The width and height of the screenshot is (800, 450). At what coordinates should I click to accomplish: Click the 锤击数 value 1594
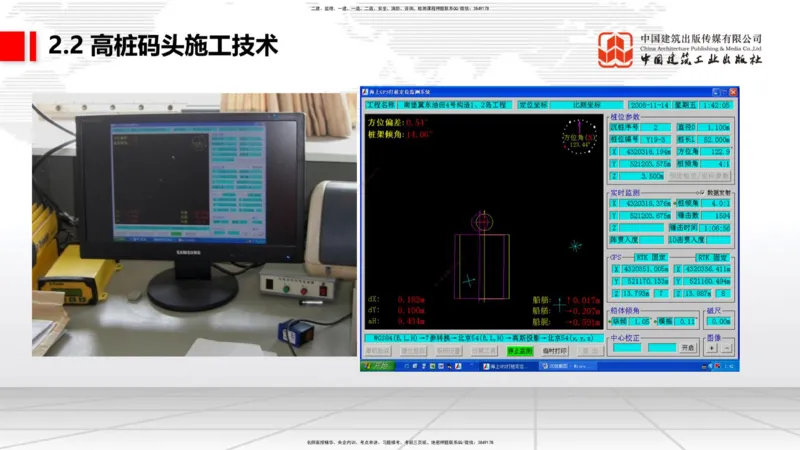(716, 215)
